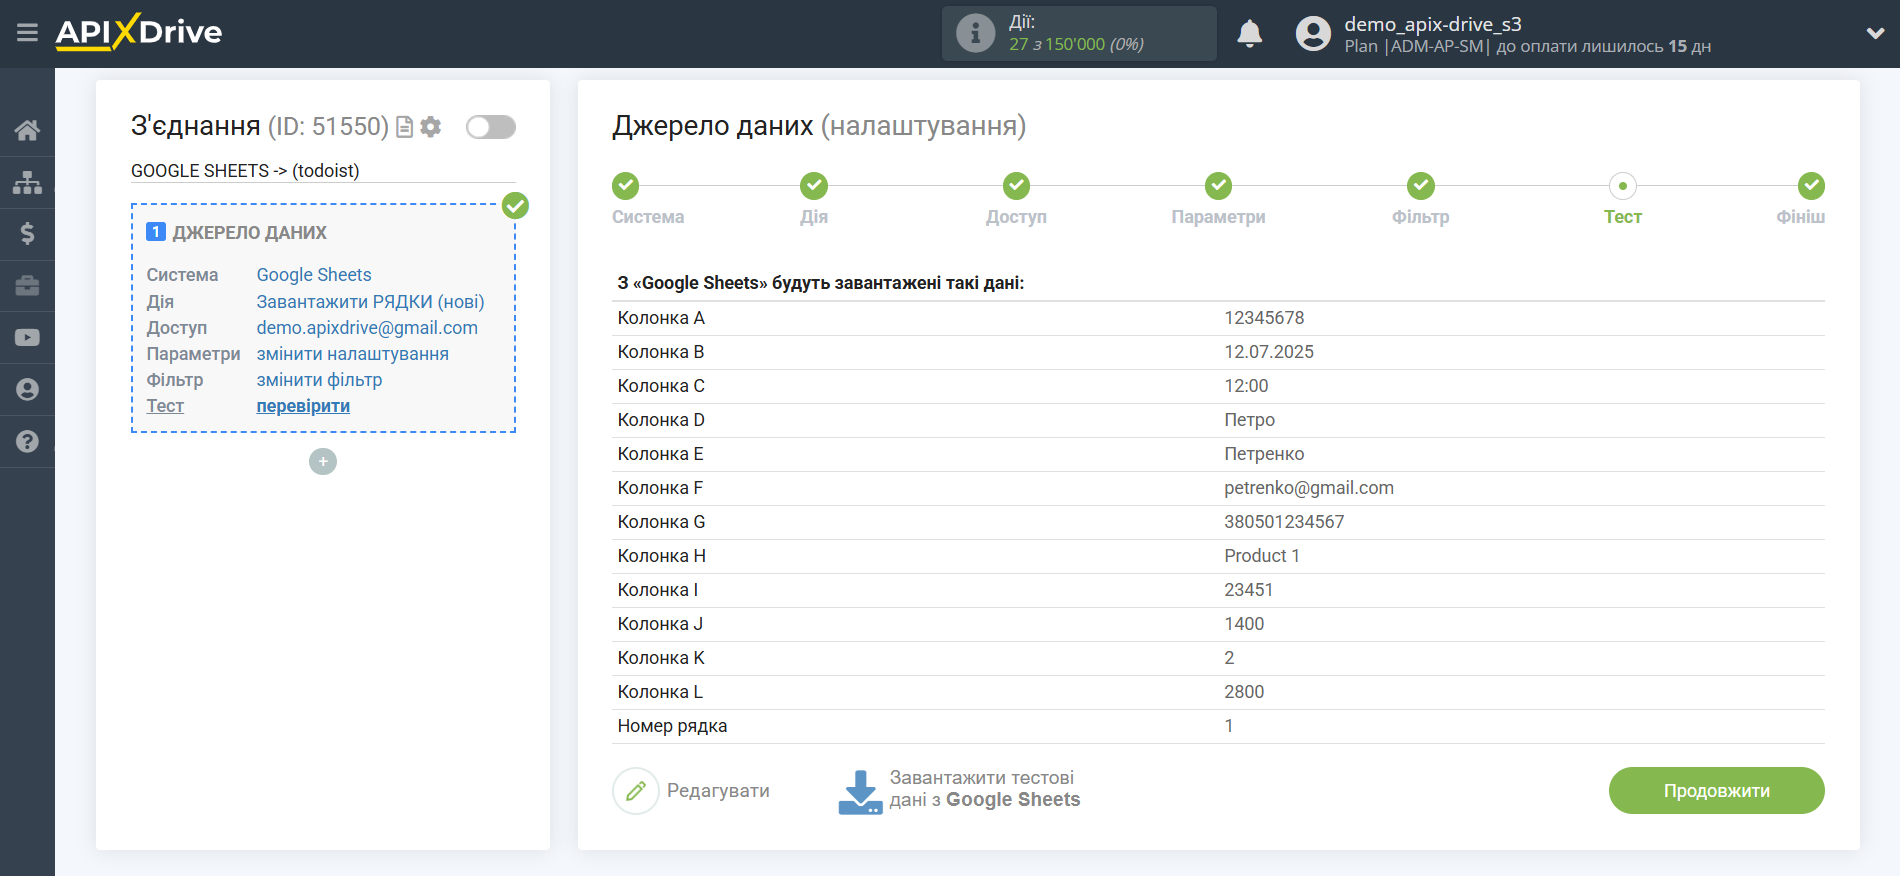This screenshot has width=1900, height=876.
Task: Click the copy document icon near connection ID
Action: point(405,127)
